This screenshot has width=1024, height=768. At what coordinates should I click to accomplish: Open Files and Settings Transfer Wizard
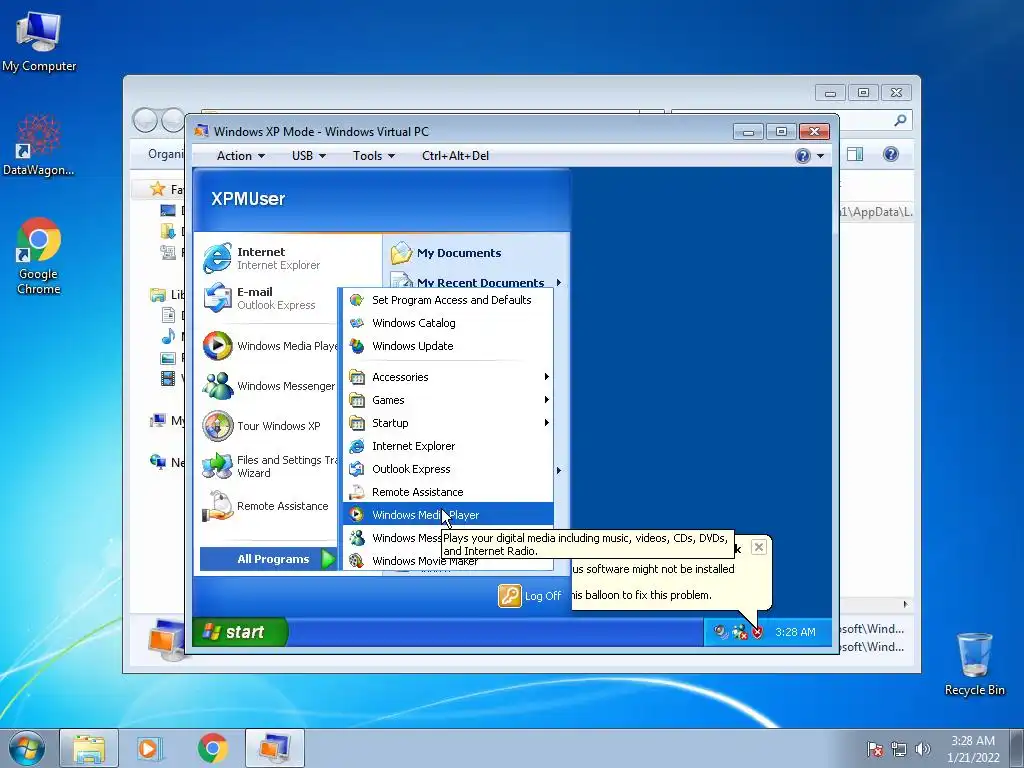coord(268,466)
